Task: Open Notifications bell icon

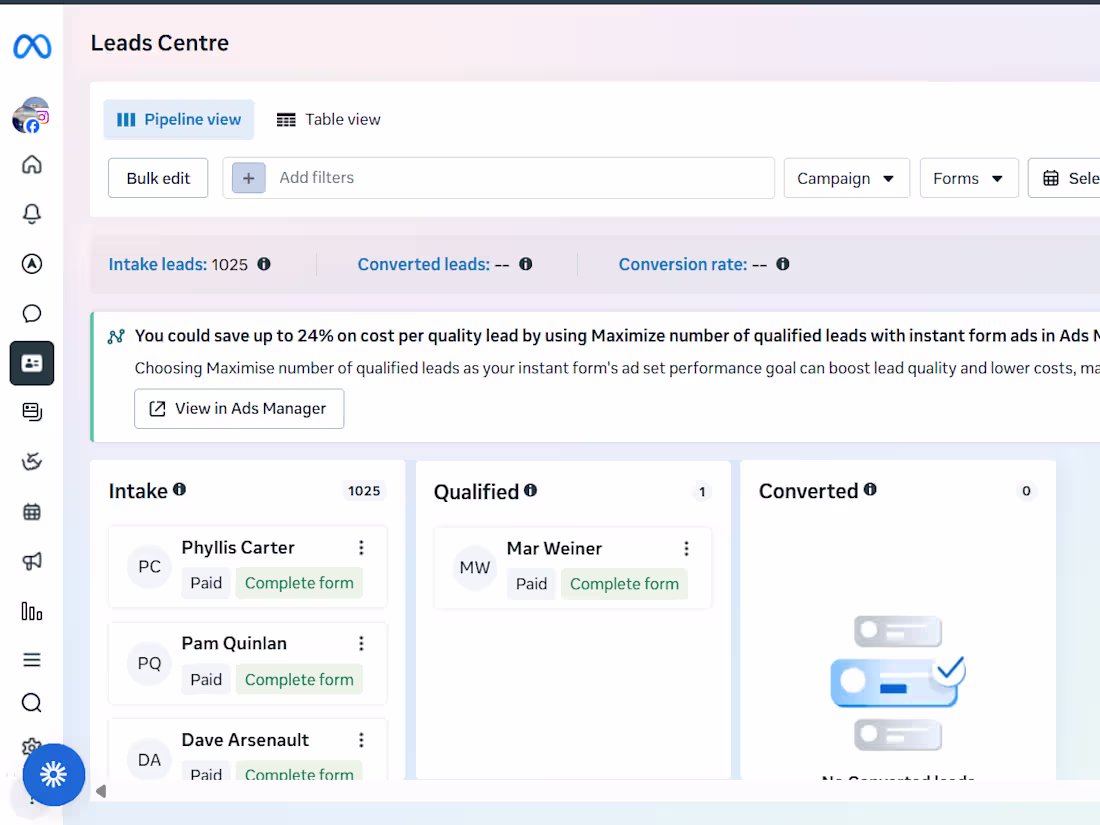Action: (32, 214)
